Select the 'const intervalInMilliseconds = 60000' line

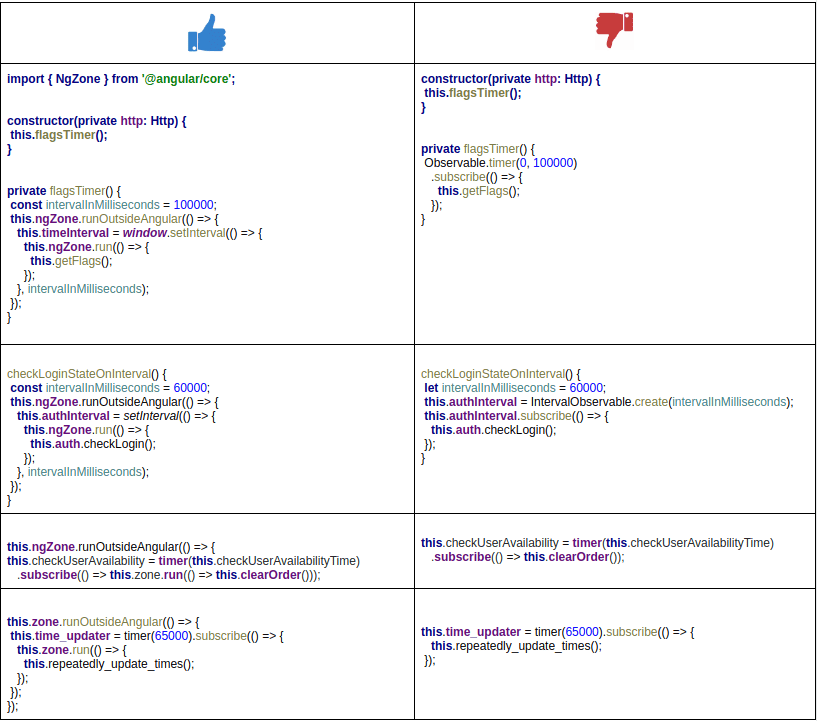click(x=109, y=388)
